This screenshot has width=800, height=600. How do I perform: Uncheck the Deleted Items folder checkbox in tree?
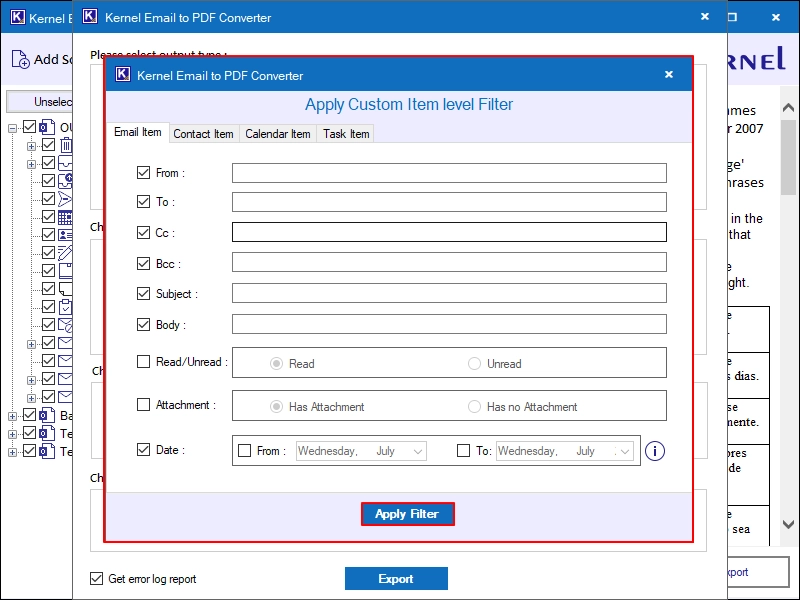(x=48, y=144)
